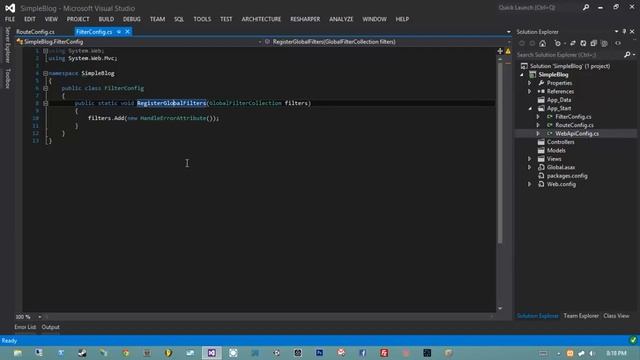
Task: Collapse the RegisterGlobalFilters method outlining region
Action: [x=45, y=103]
